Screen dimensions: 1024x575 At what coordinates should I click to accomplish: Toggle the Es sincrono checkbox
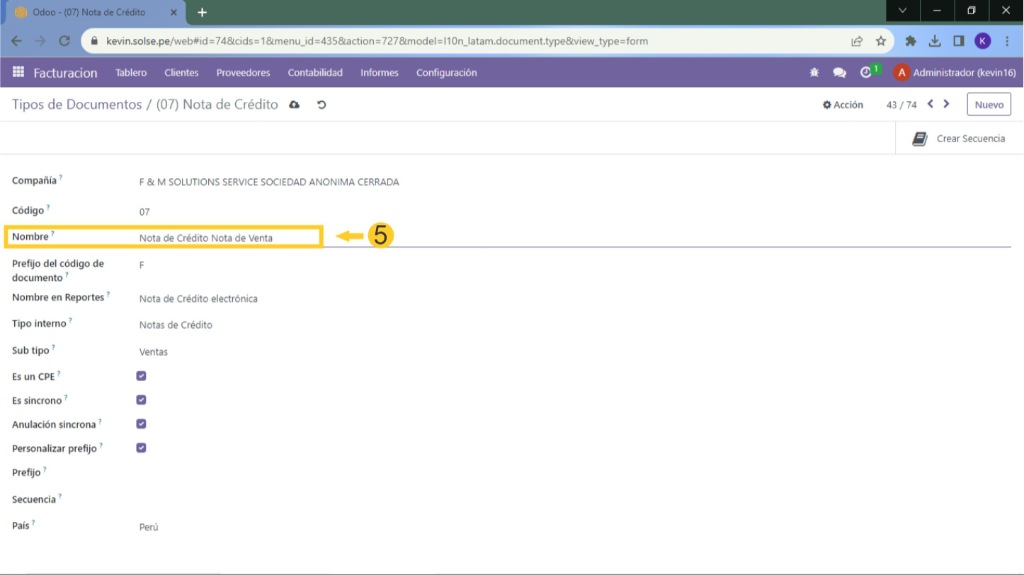pyautogui.click(x=141, y=400)
